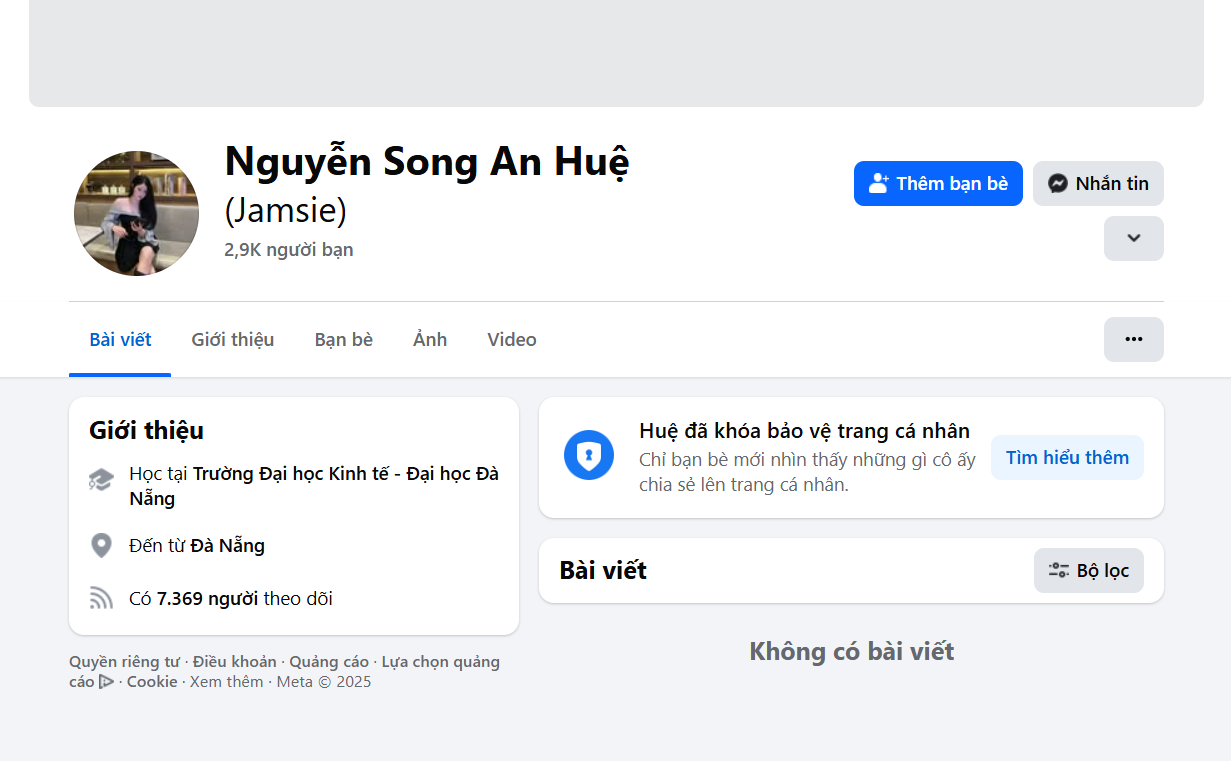Follow the Đà Nẵng hometown link
This screenshot has width=1231, height=761.
click(x=227, y=546)
